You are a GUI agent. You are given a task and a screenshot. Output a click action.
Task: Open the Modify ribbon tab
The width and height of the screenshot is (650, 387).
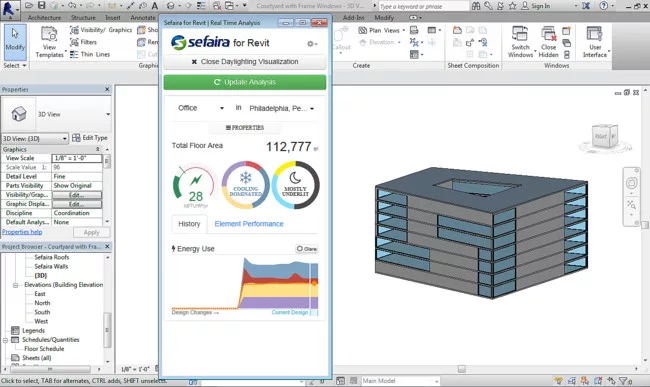pos(384,18)
